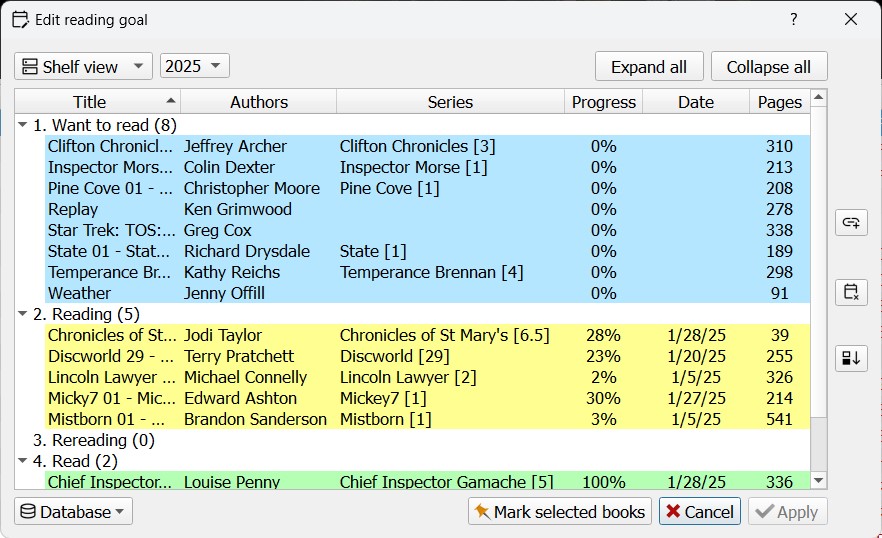This screenshot has height=538, width=882.
Task: Click Mark selected books button
Action: (x=559, y=512)
